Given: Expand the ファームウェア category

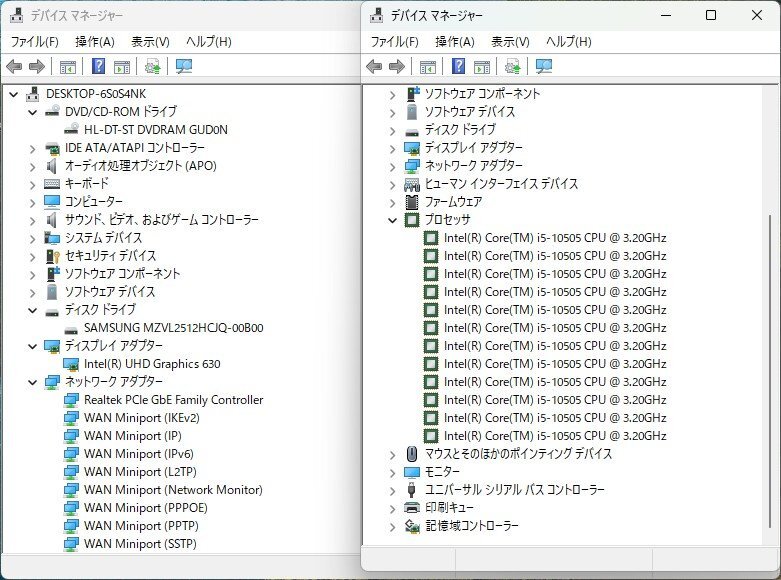Looking at the screenshot, I should tap(392, 202).
